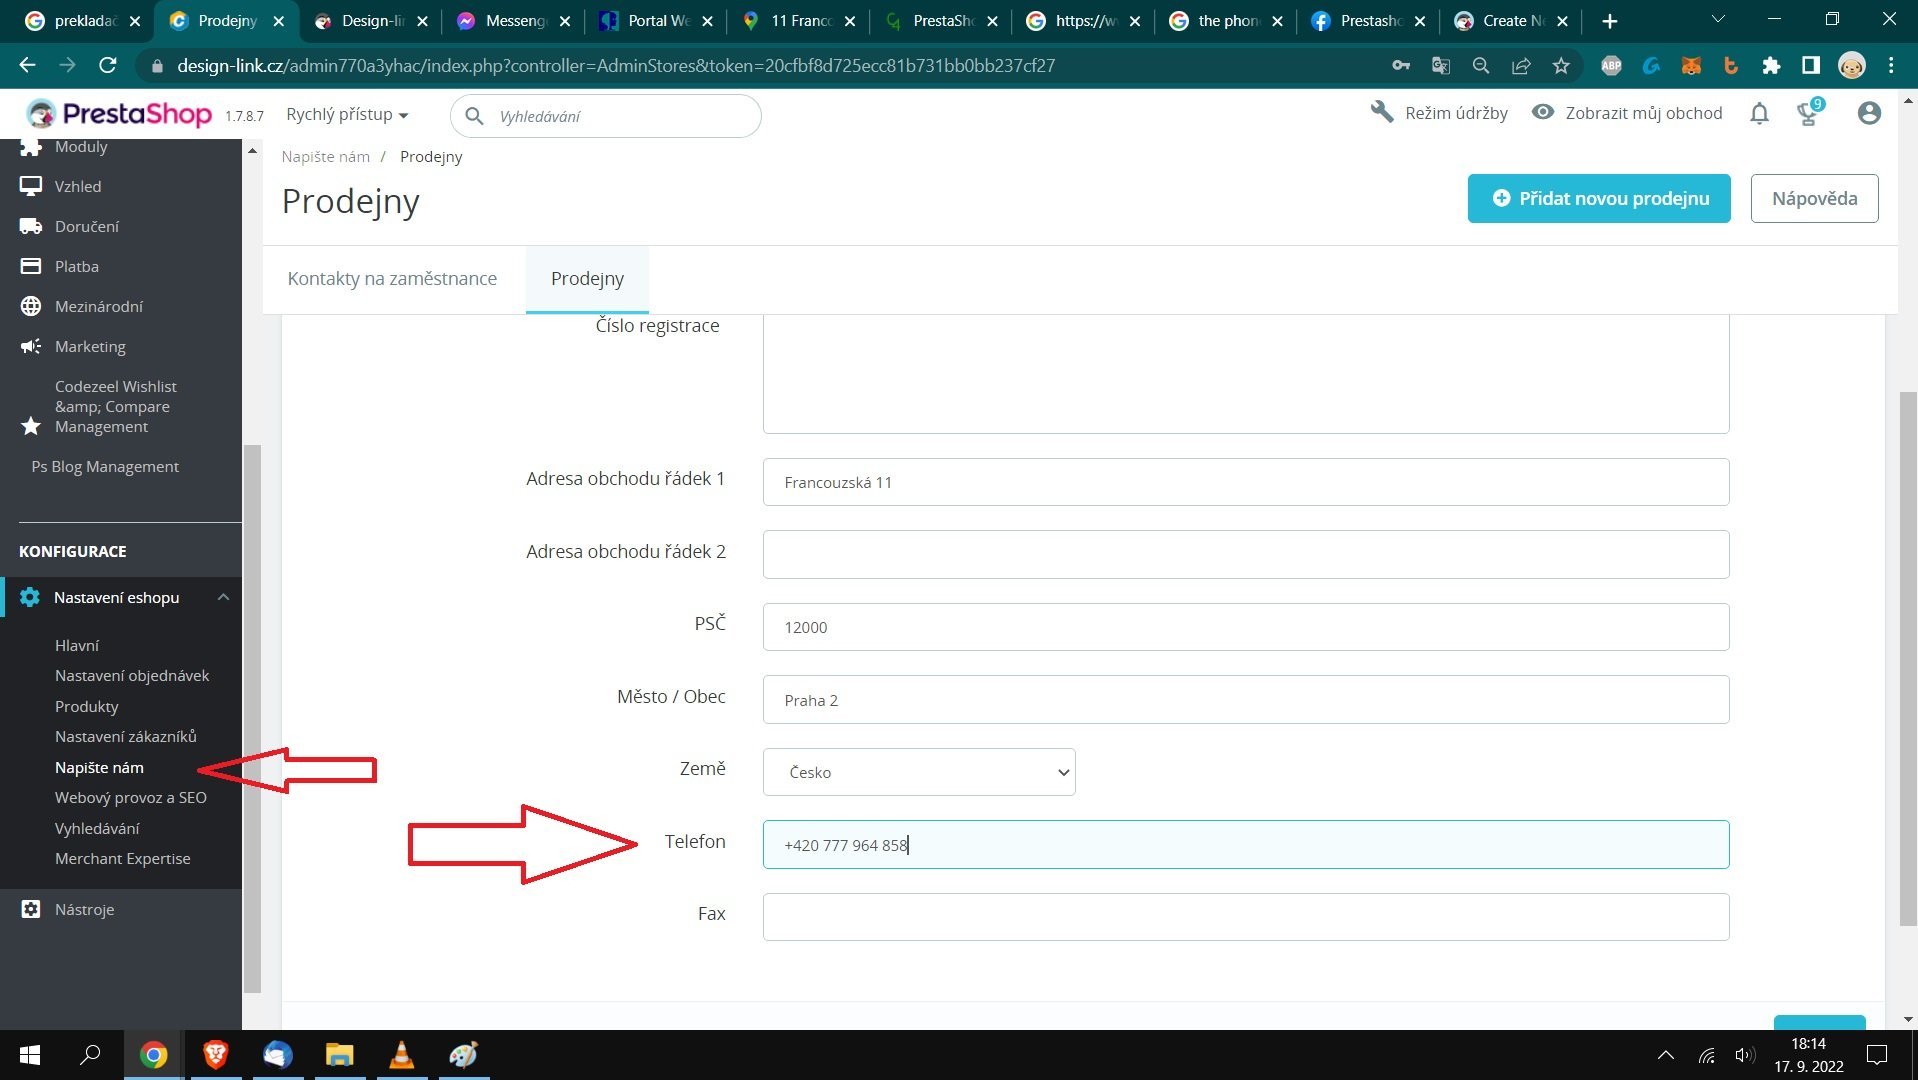Image resolution: width=1918 pixels, height=1080 pixels.
Task: Click Přidat novou prodejnu button
Action: (1599, 198)
